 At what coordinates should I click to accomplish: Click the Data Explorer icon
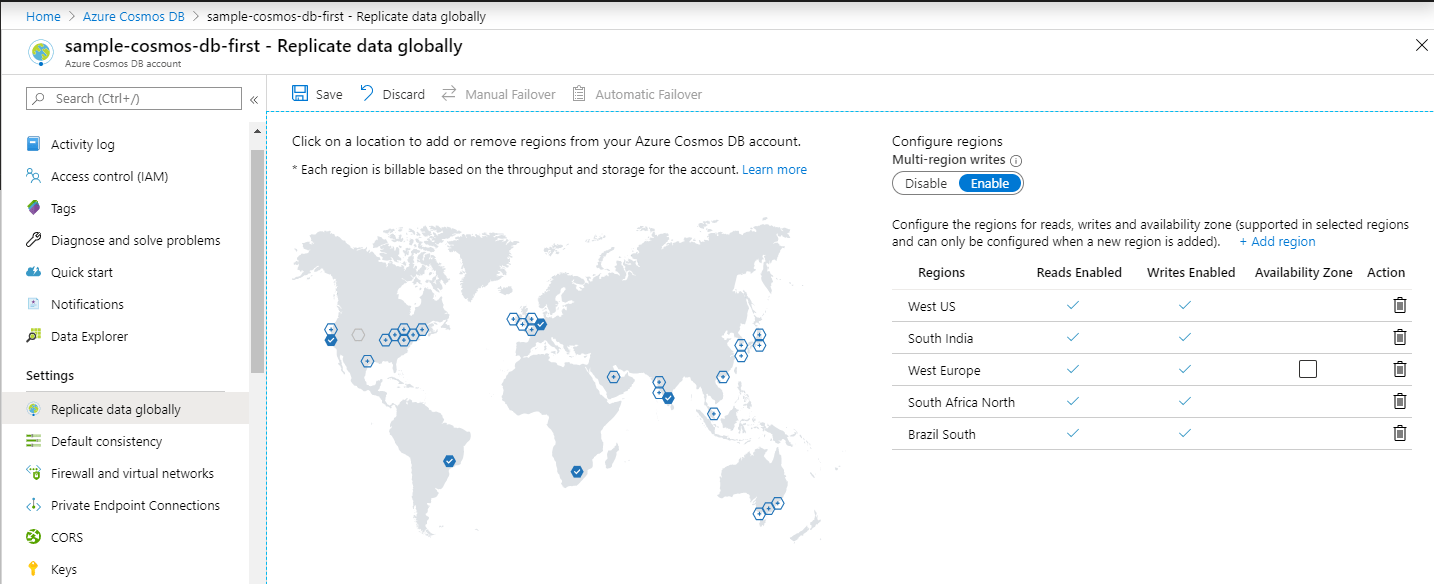[33, 336]
